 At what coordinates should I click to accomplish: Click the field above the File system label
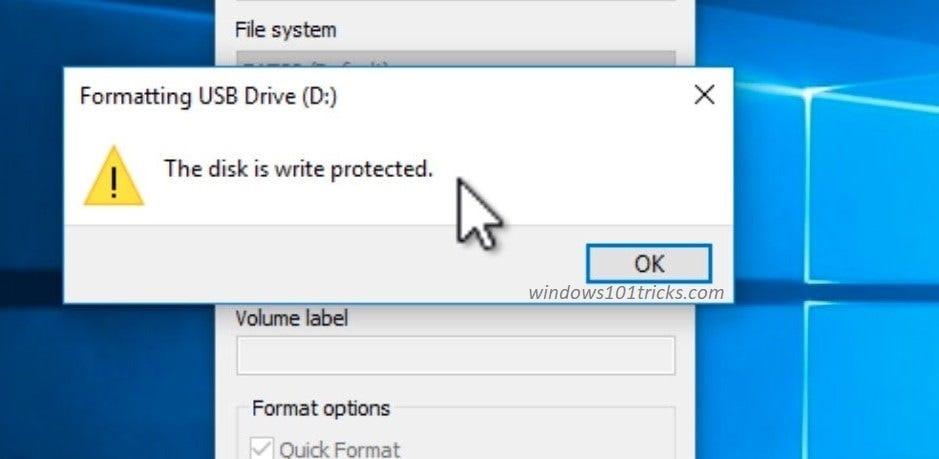click(x=455, y=6)
